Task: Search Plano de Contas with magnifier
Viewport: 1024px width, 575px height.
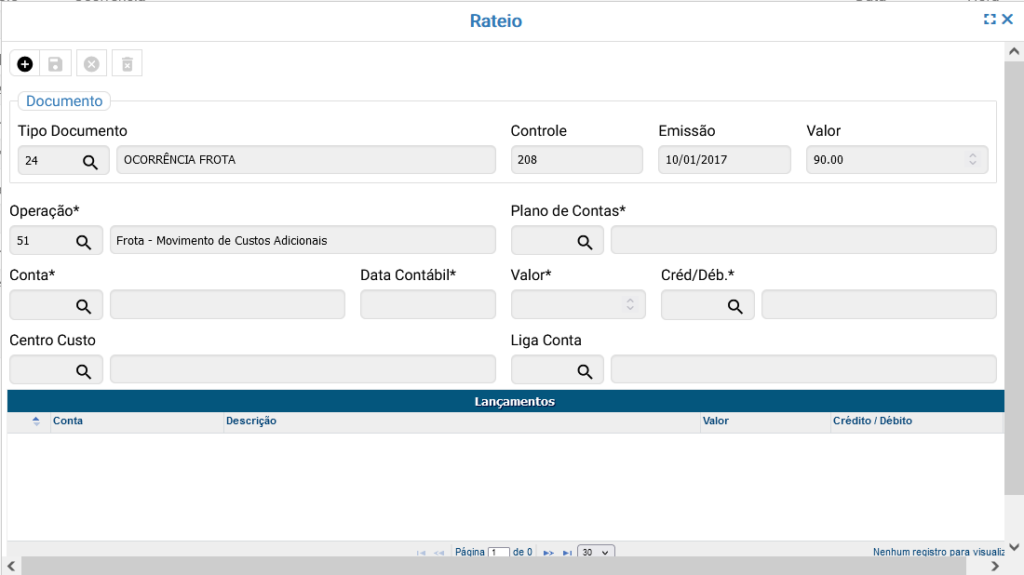Action: coord(584,241)
